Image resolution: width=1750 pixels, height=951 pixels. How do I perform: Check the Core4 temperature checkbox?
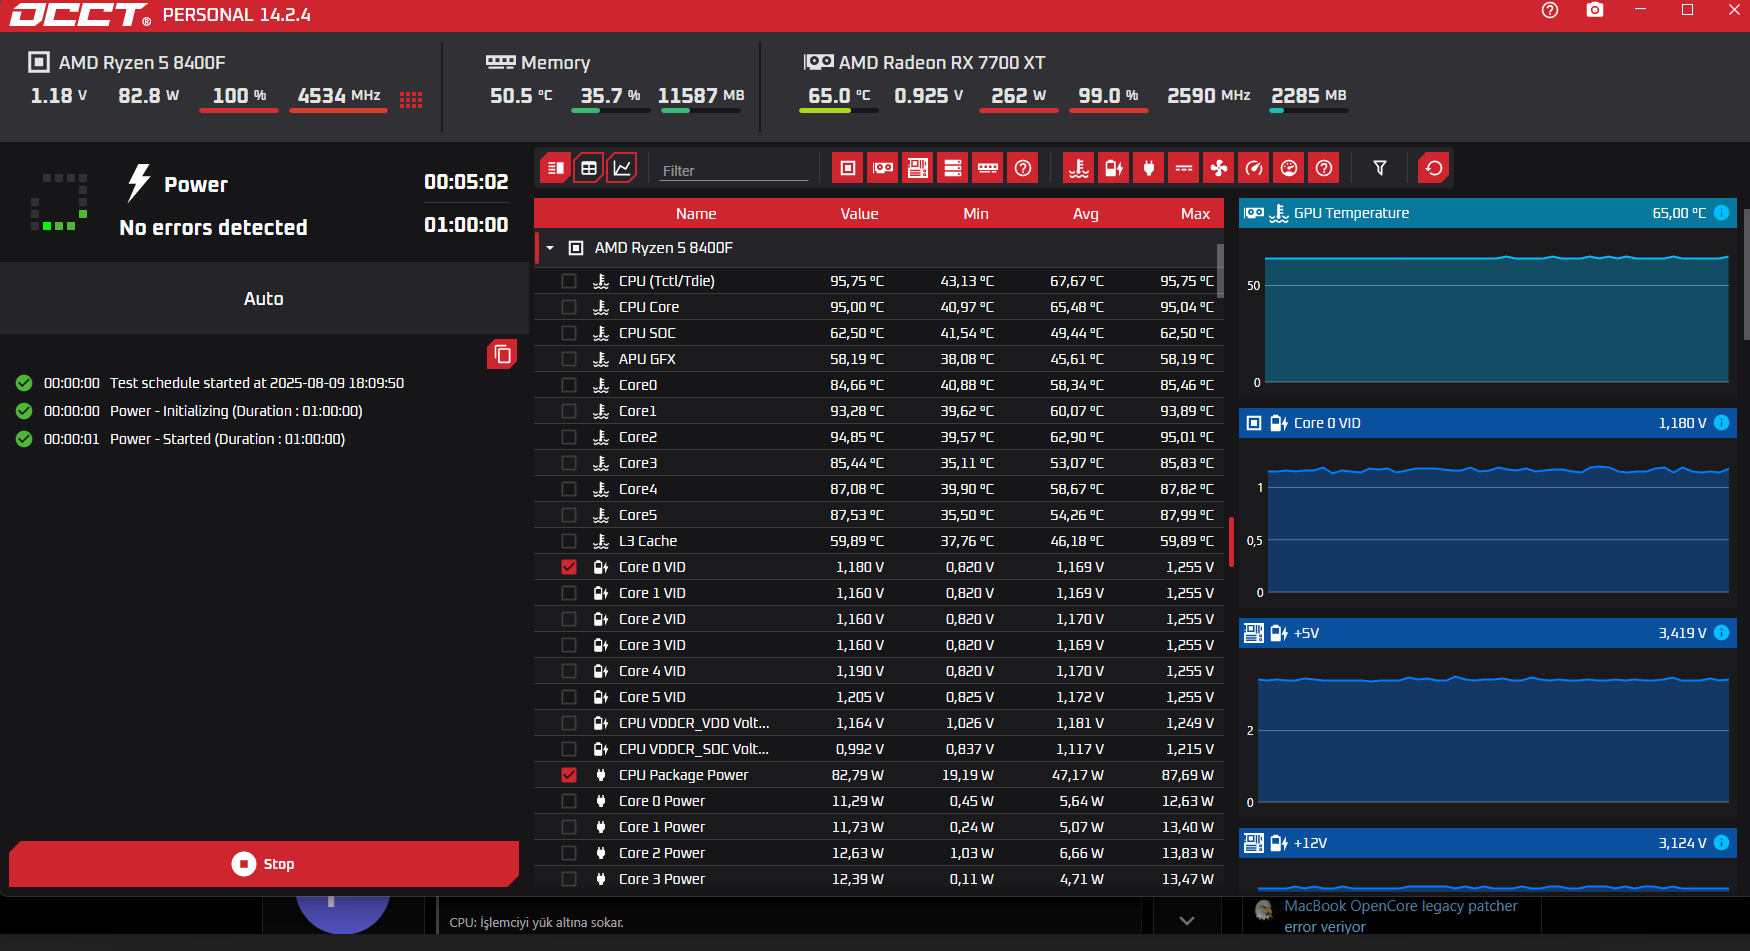click(x=569, y=489)
